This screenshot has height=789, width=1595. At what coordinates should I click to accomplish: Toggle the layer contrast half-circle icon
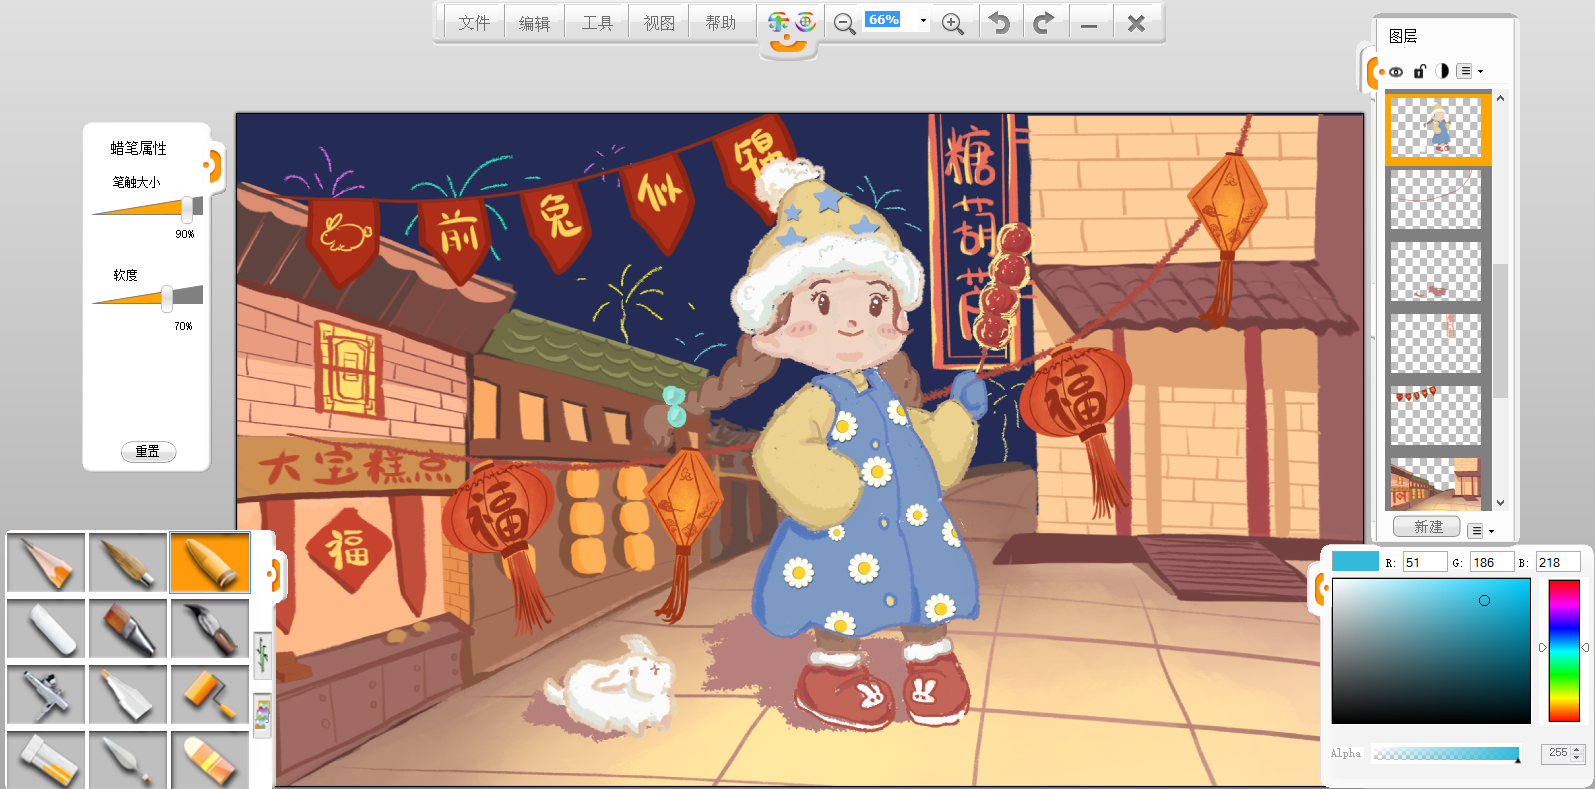(x=1442, y=71)
